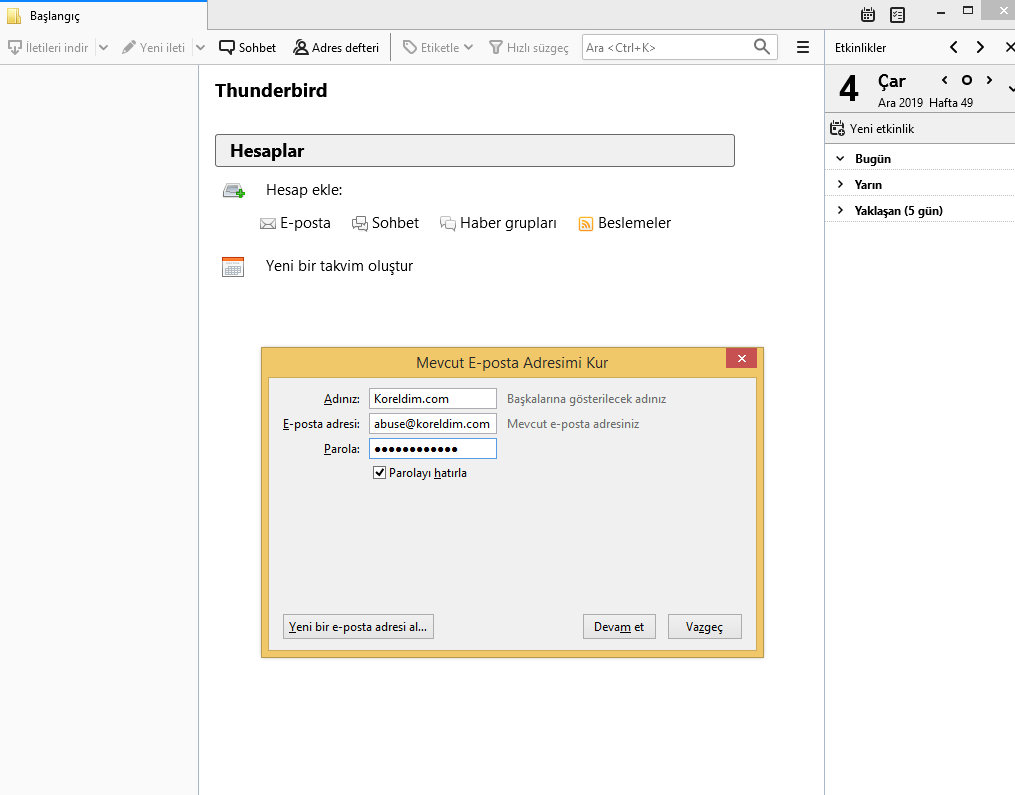Open the Sohbet chat toolbar icon
This screenshot has width=1015, height=795.
[x=227, y=47]
